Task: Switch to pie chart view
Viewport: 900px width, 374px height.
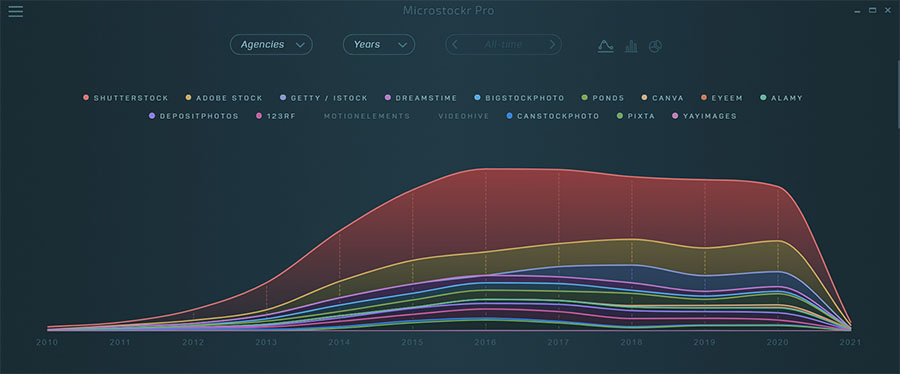Action: click(655, 46)
